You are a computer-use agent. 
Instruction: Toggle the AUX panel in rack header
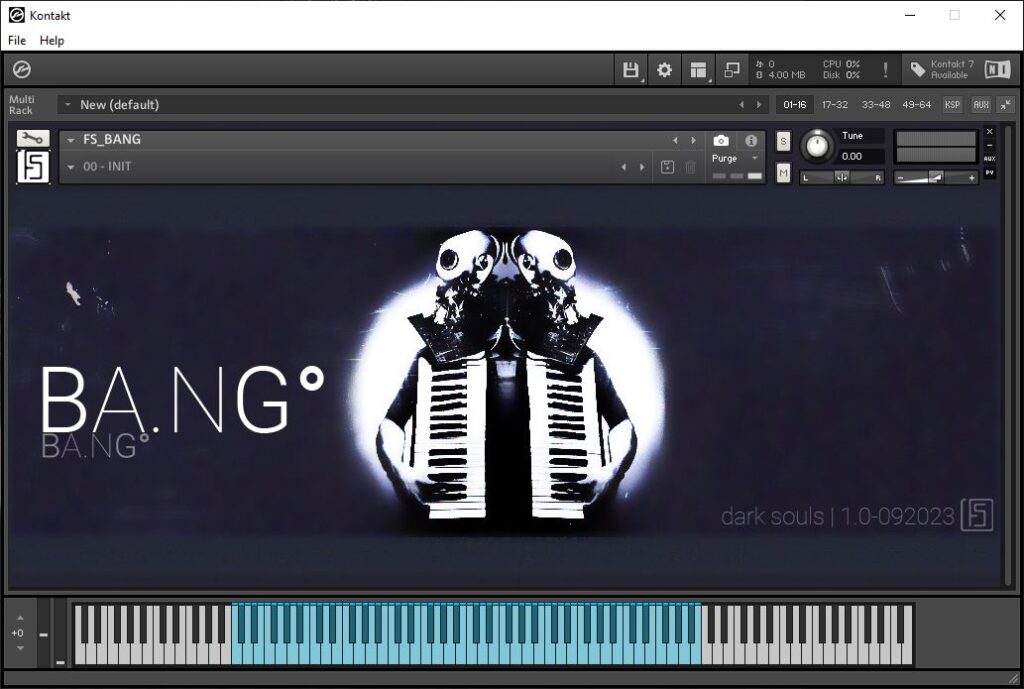pyautogui.click(x=981, y=104)
